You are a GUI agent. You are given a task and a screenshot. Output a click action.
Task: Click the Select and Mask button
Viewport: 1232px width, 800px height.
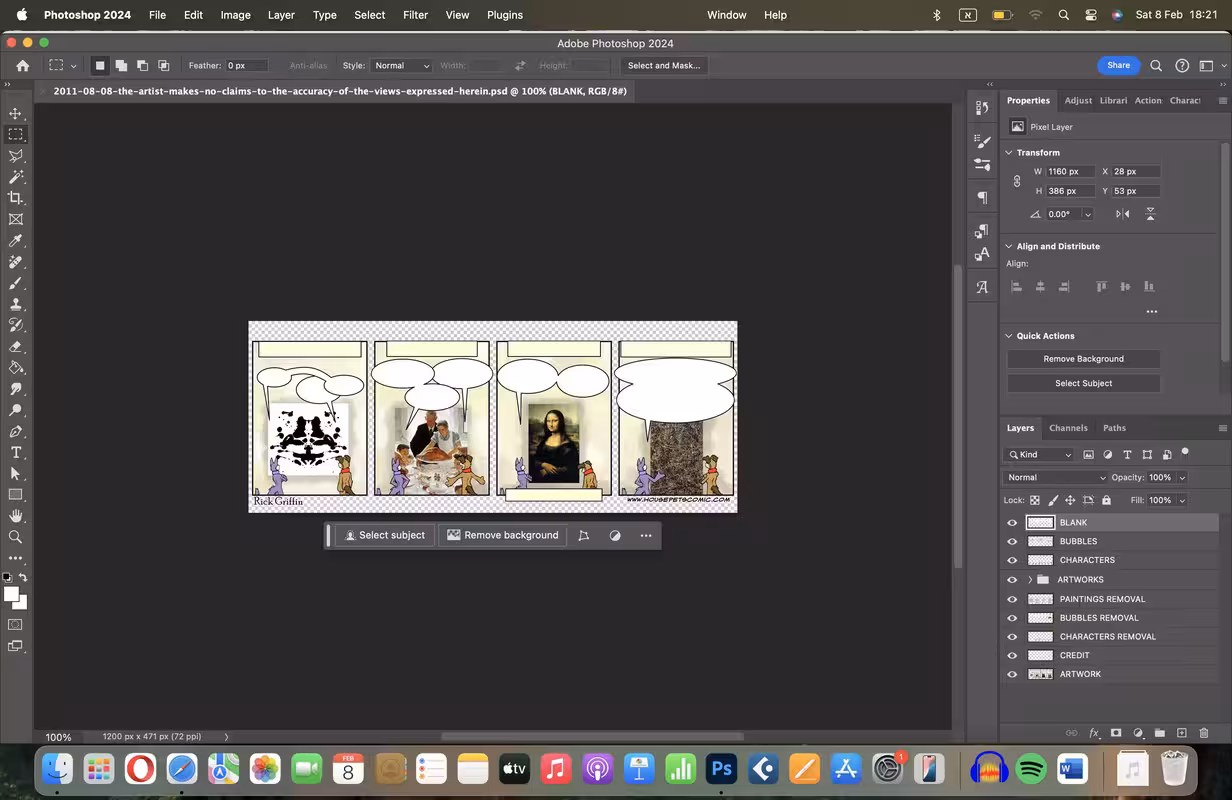click(x=664, y=66)
